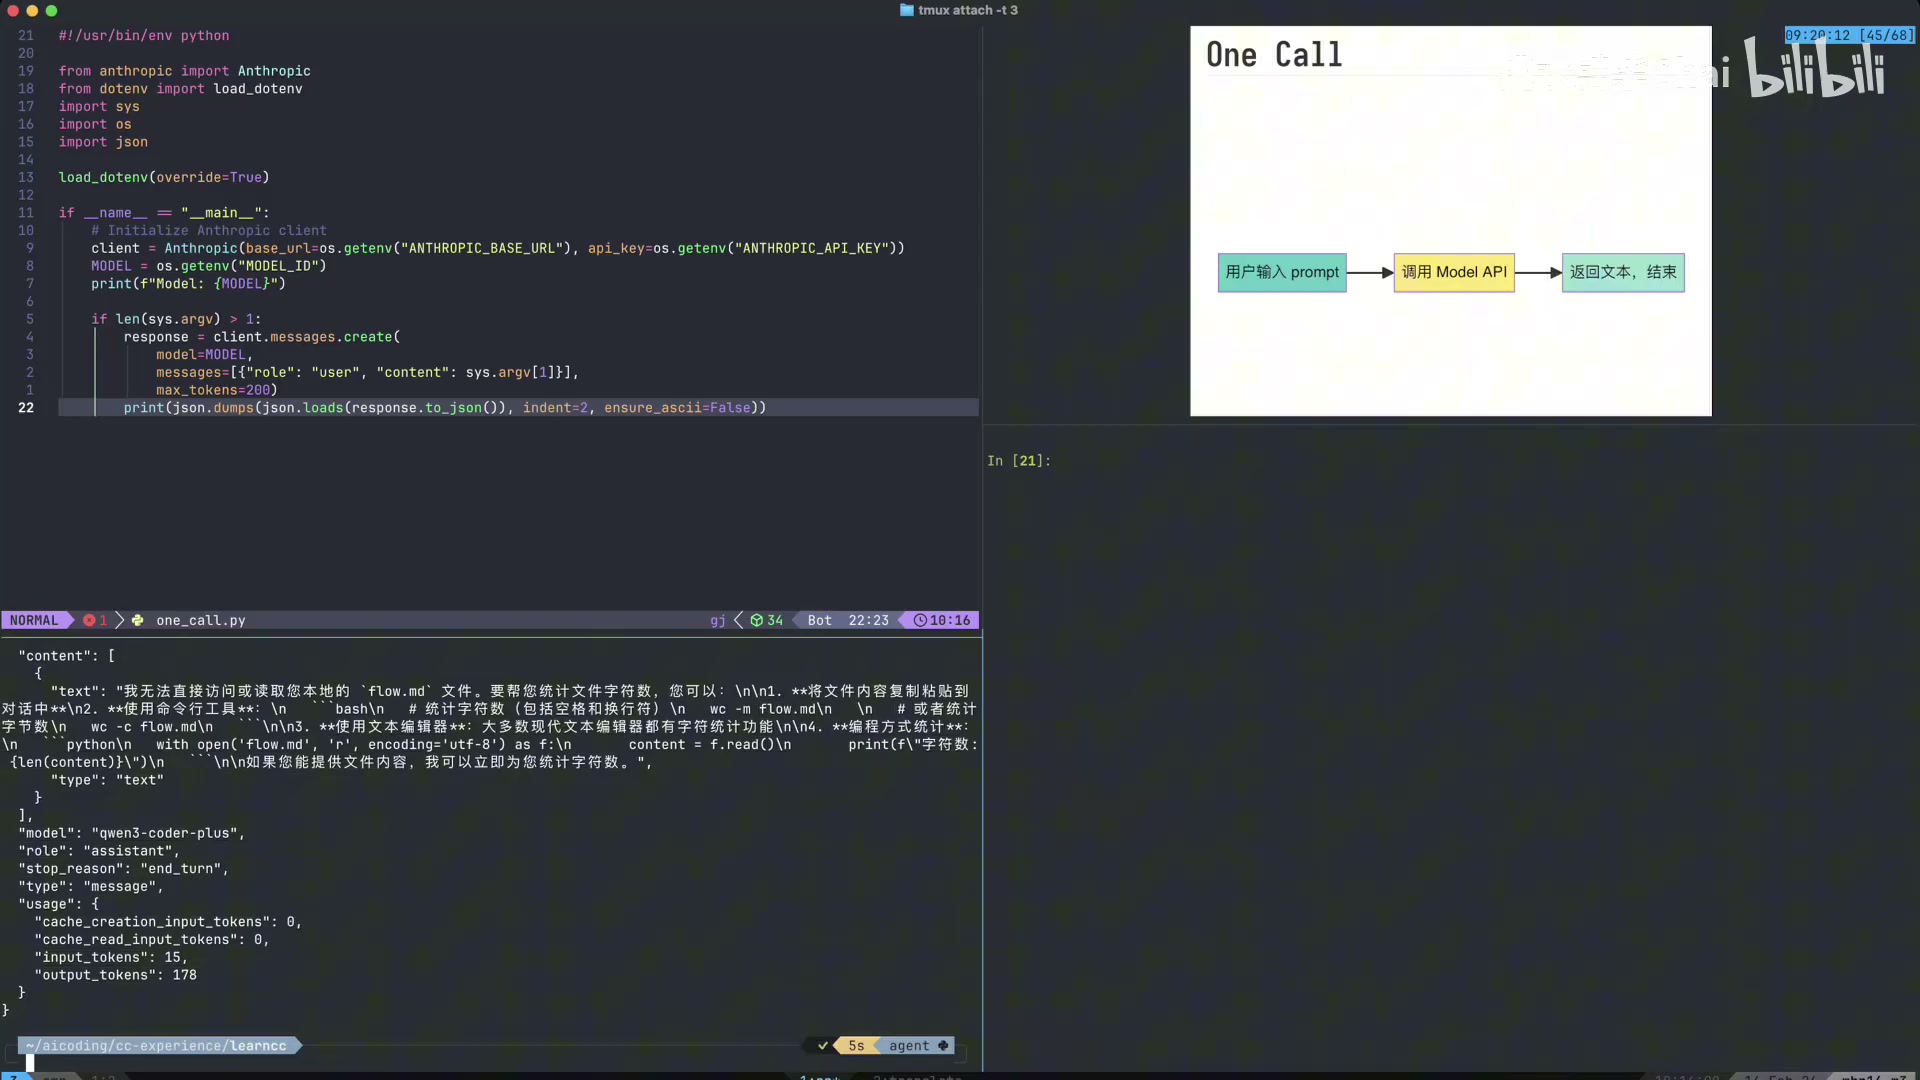Click the agent environment icon in prompt
The height and width of the screenshot is (1080, 1920).
(x=943, y=1046)
